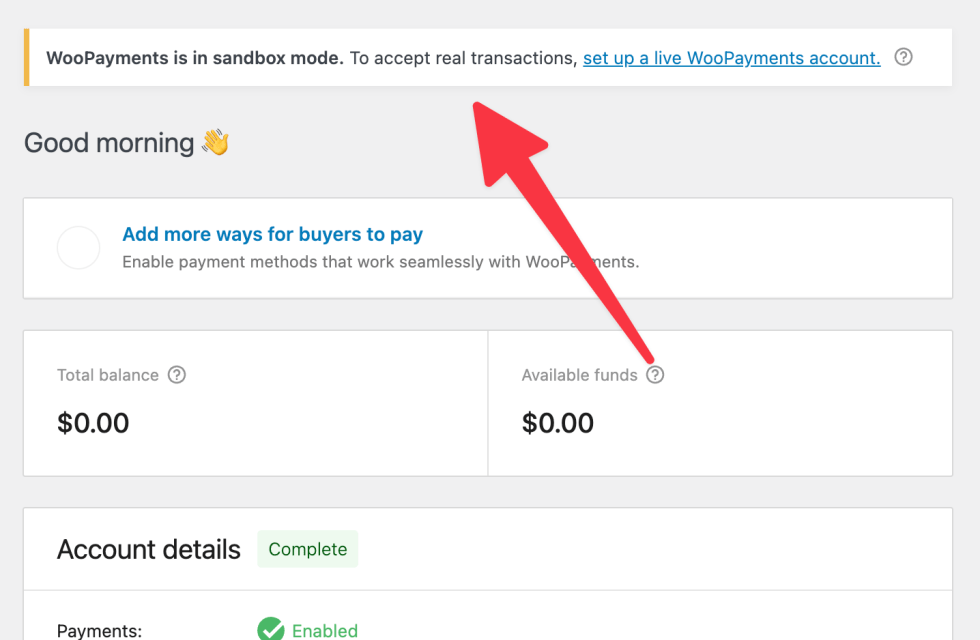
Task: Click the green 'Complete' status badge
Action: coord(308,549)
